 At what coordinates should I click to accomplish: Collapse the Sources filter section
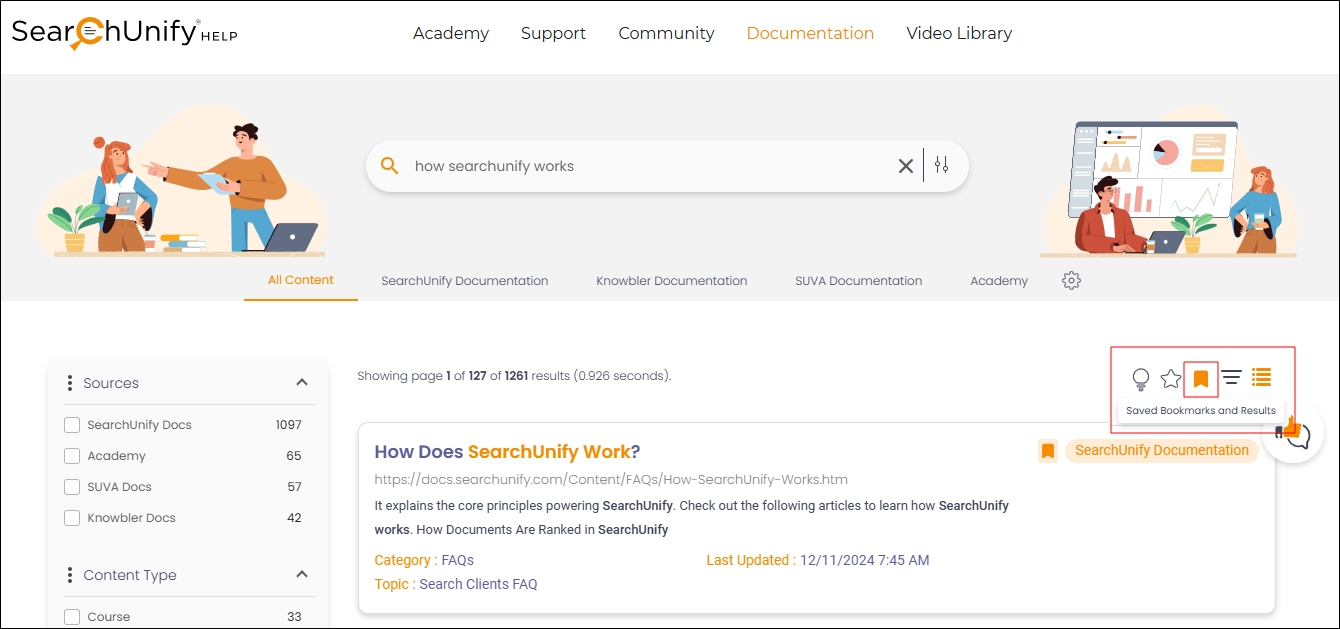pos(301,383)
